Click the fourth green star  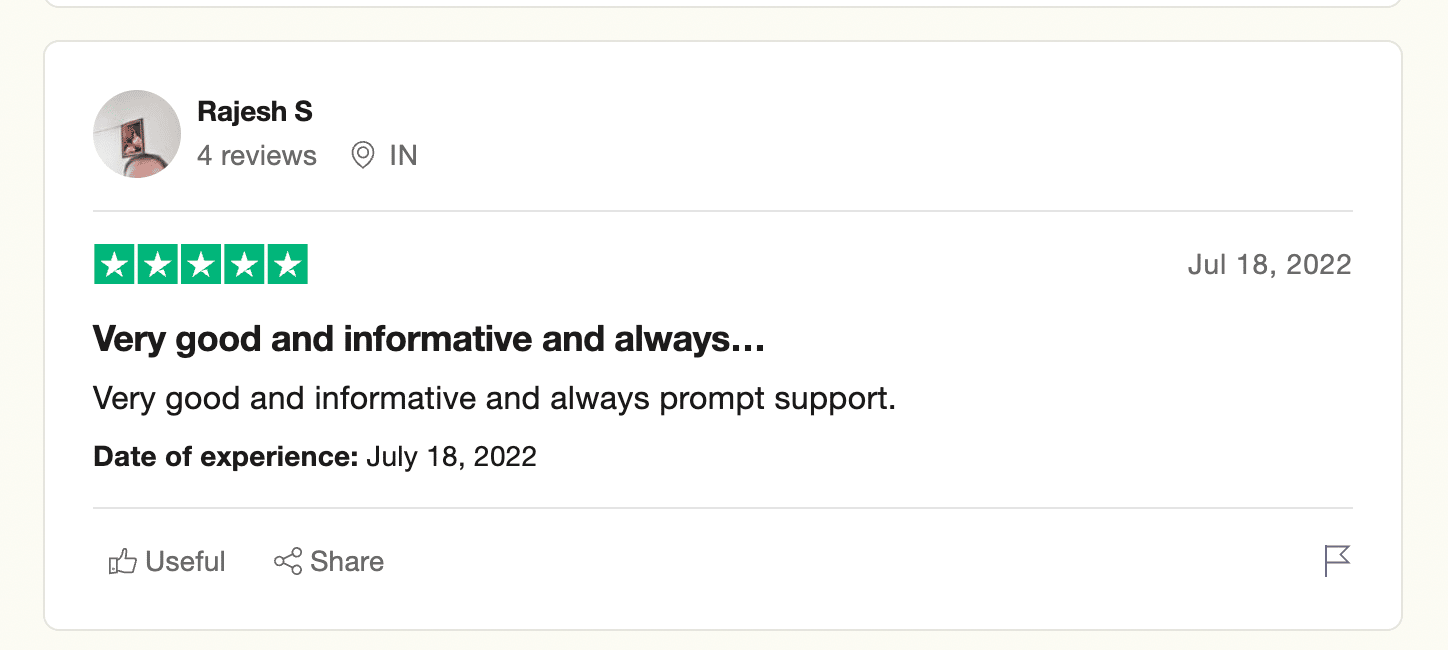click(x=244, y=264)
